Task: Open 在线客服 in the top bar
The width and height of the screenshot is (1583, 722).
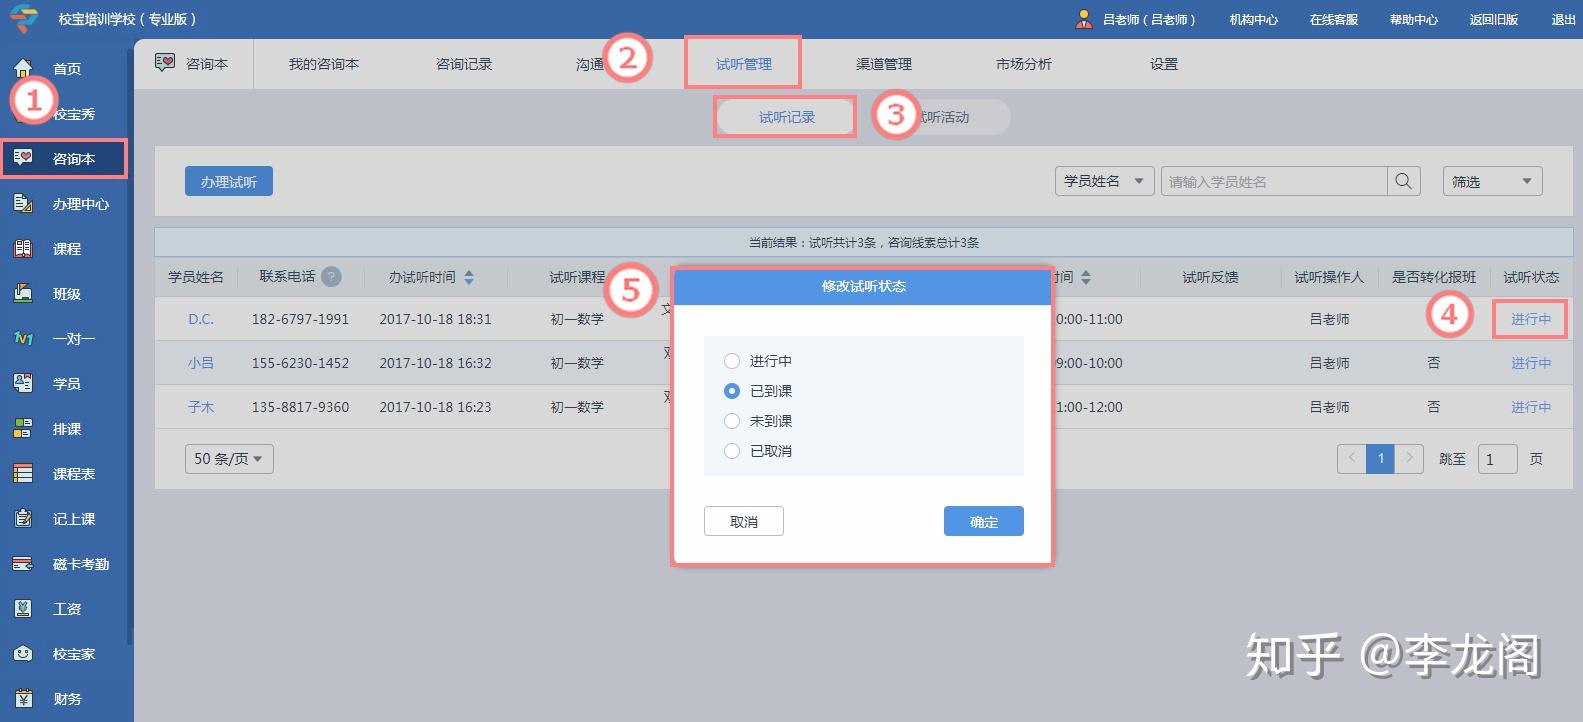Action: coord(1334,20)
